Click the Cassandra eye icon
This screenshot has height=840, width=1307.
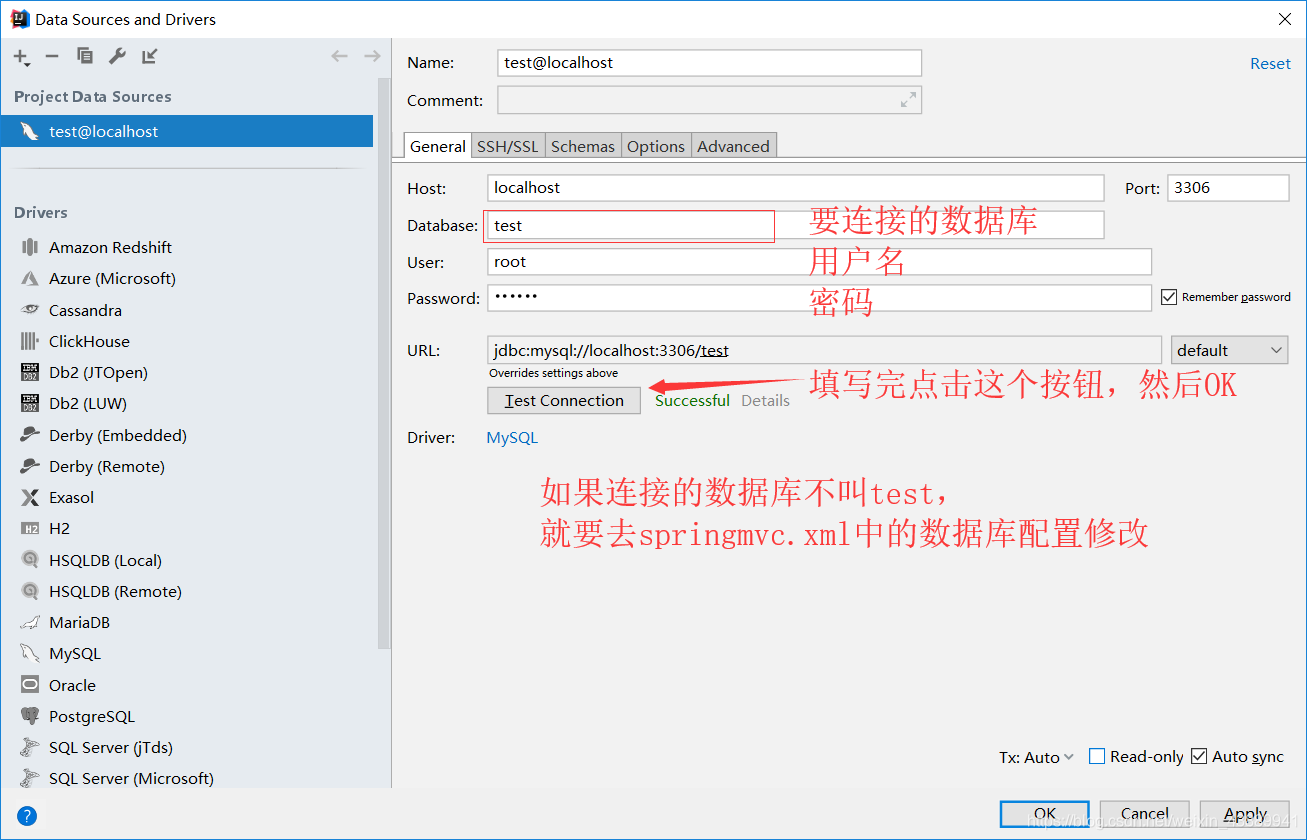click(x=30, y=310)
